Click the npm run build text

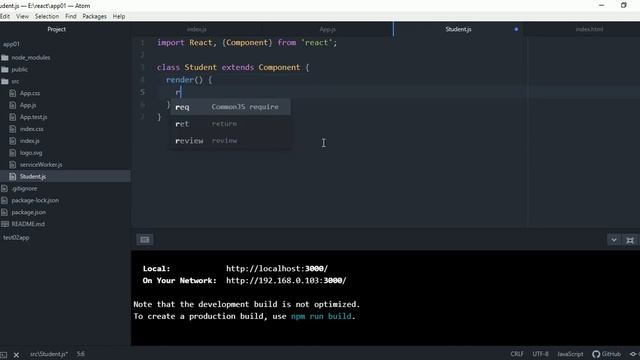pos(321,316)
